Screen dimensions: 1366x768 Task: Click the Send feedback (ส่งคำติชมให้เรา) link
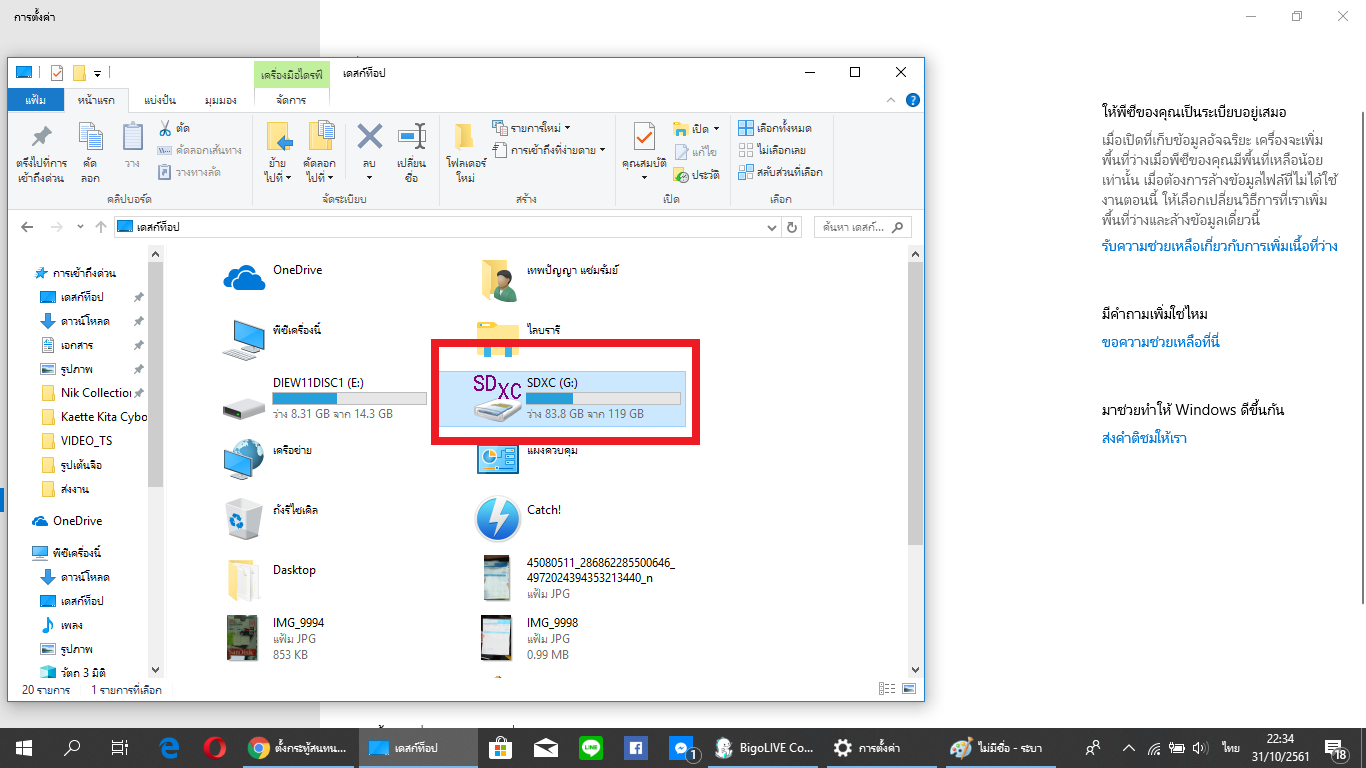point(1144,438)
